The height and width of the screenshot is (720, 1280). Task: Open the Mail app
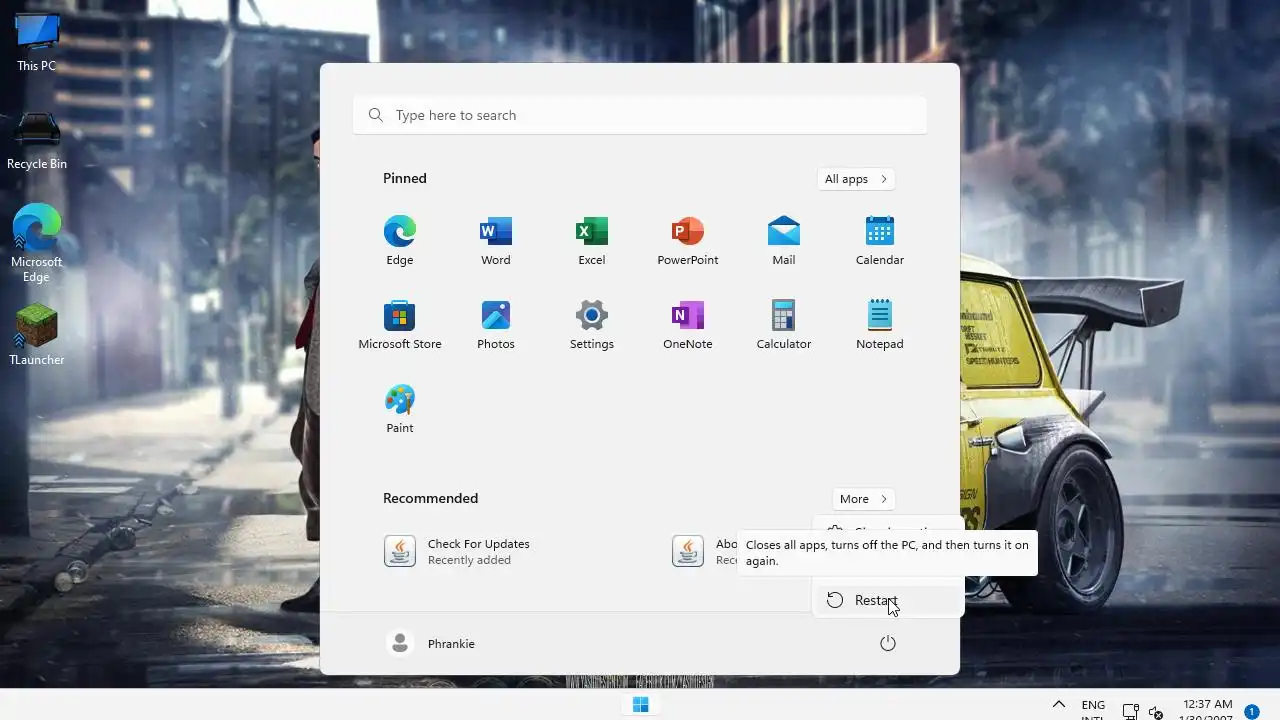784,241
